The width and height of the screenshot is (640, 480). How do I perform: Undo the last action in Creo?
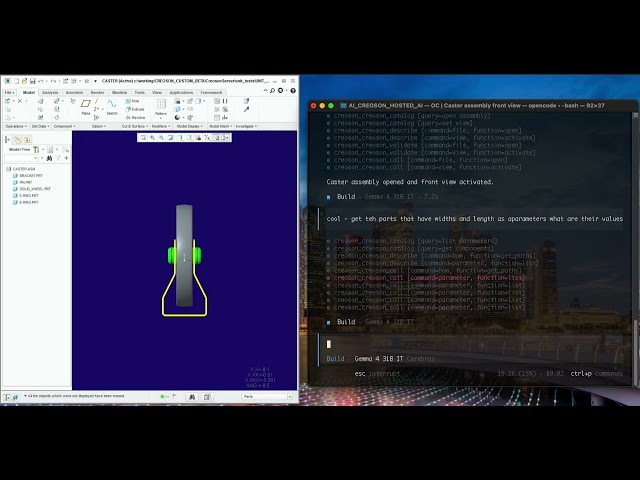(x=40, y=81)
